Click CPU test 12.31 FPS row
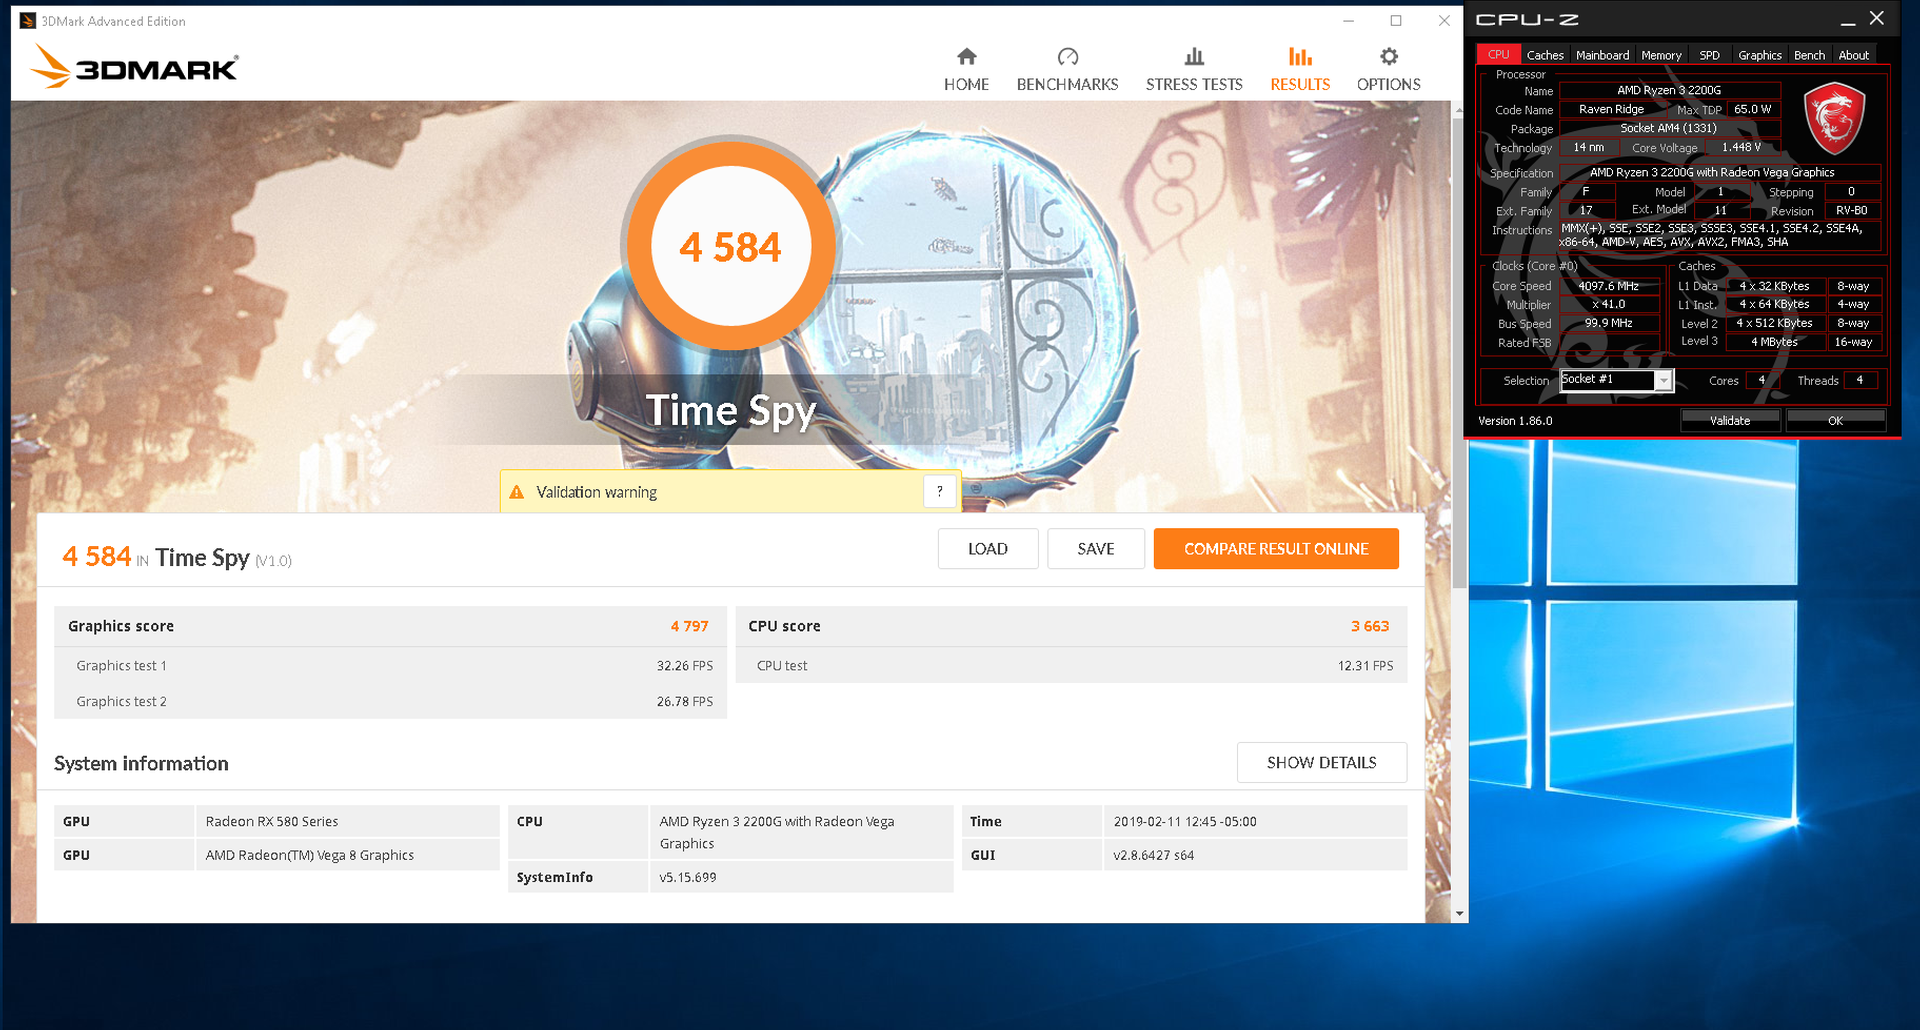The width and height of the screenshot is (1920, 1030). (x=1071, y=665)
